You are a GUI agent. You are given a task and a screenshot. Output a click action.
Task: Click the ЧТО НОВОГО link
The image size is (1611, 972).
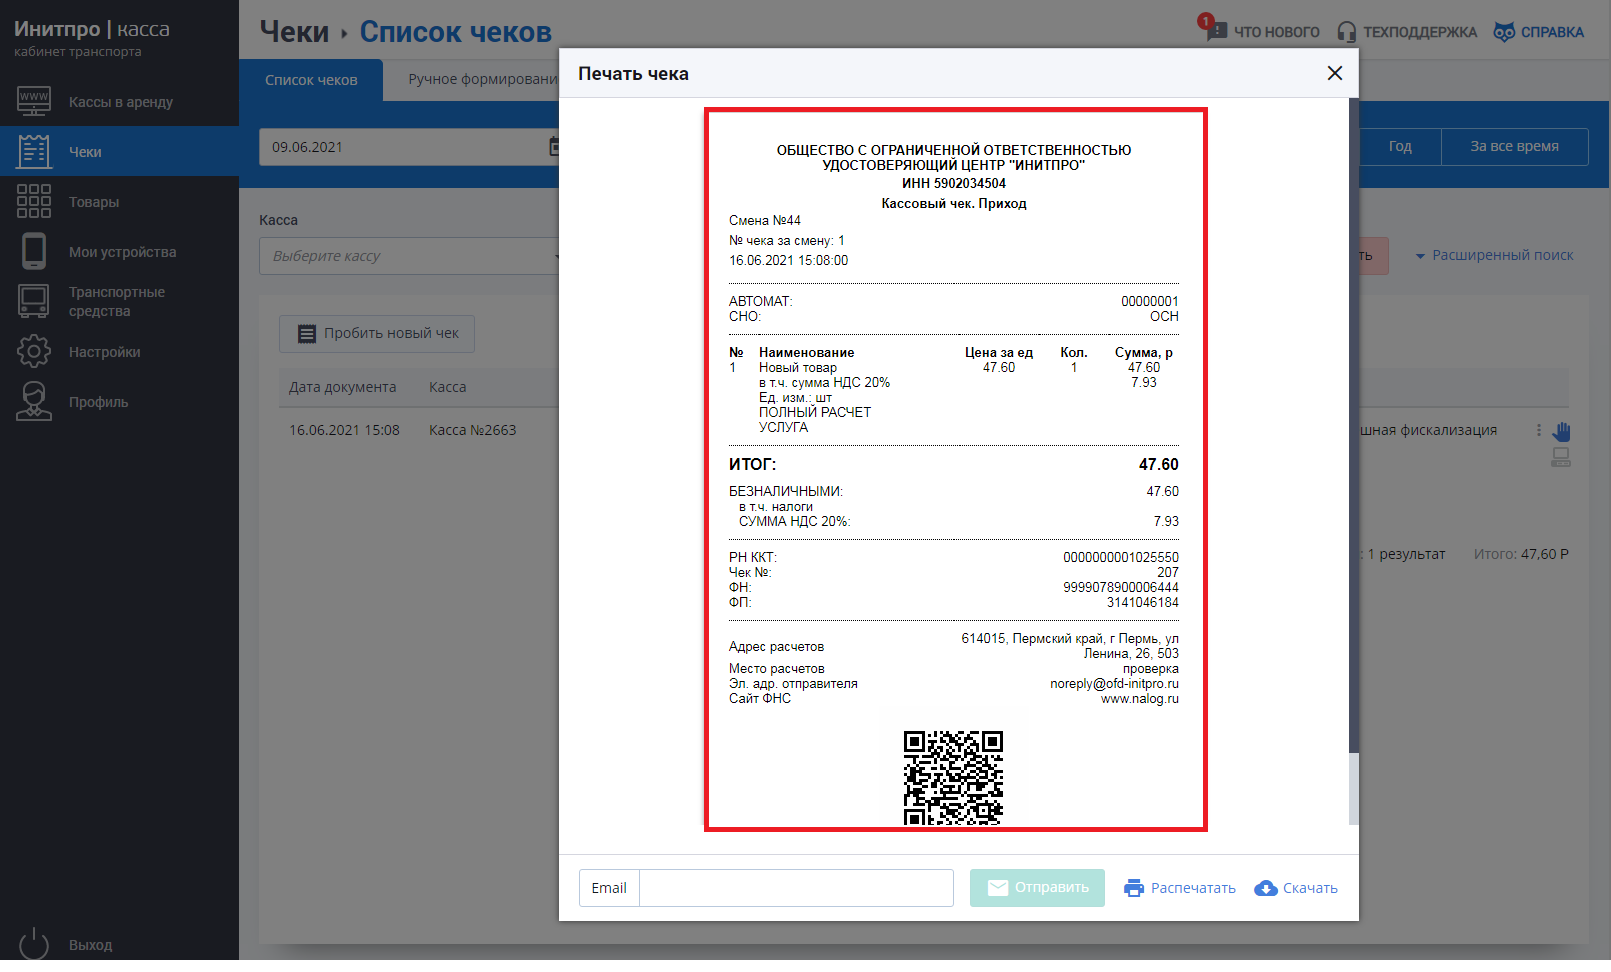tap(1276, 32)
